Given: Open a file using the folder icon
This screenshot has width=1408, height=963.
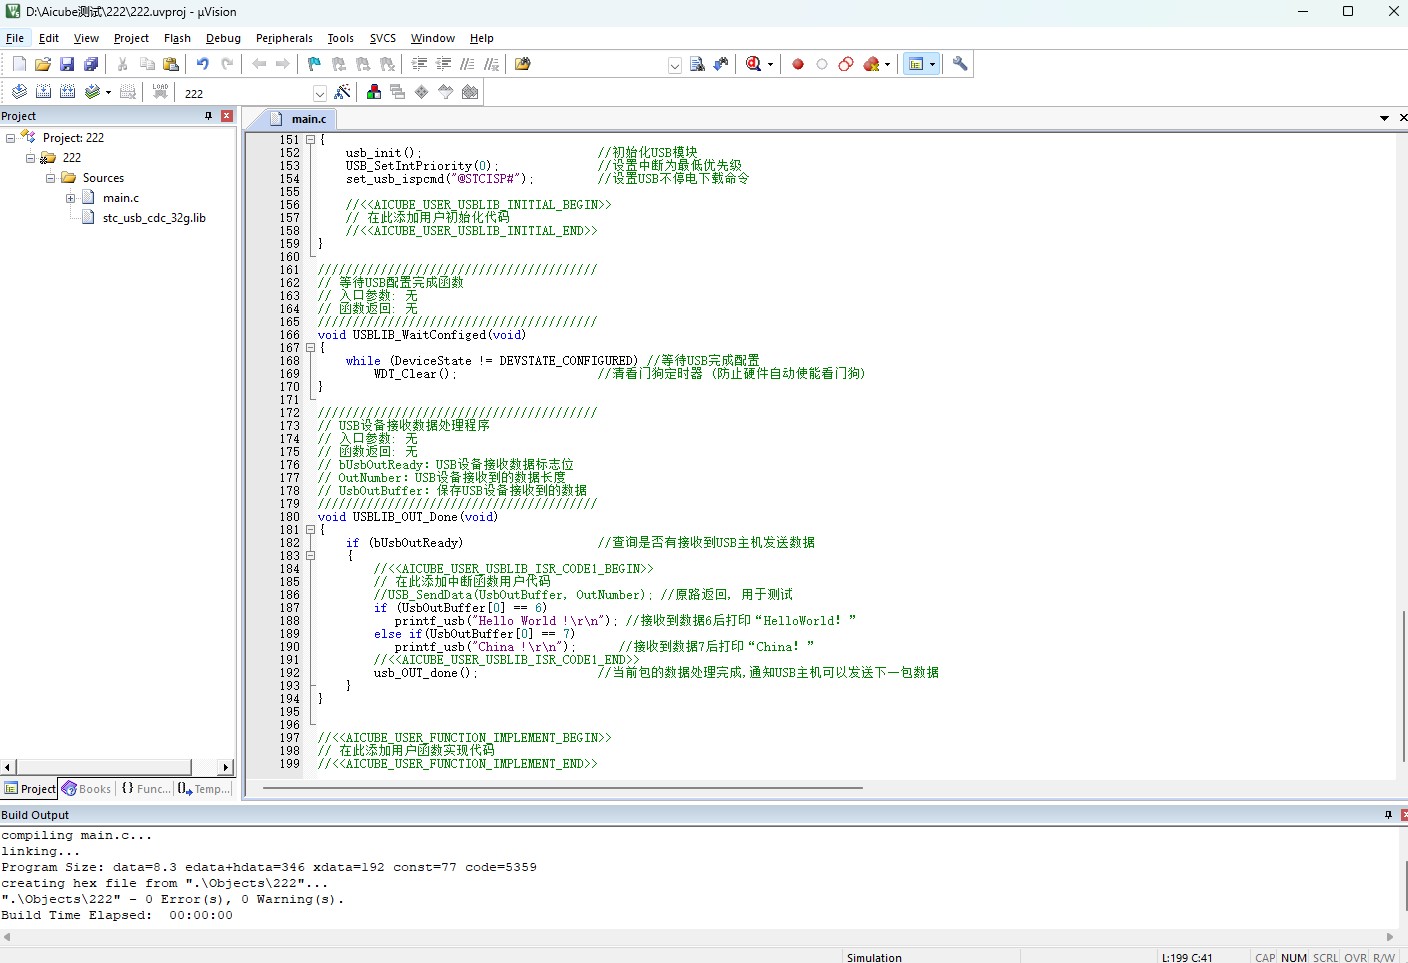Looking at the screenshot, I should (43, 64).
